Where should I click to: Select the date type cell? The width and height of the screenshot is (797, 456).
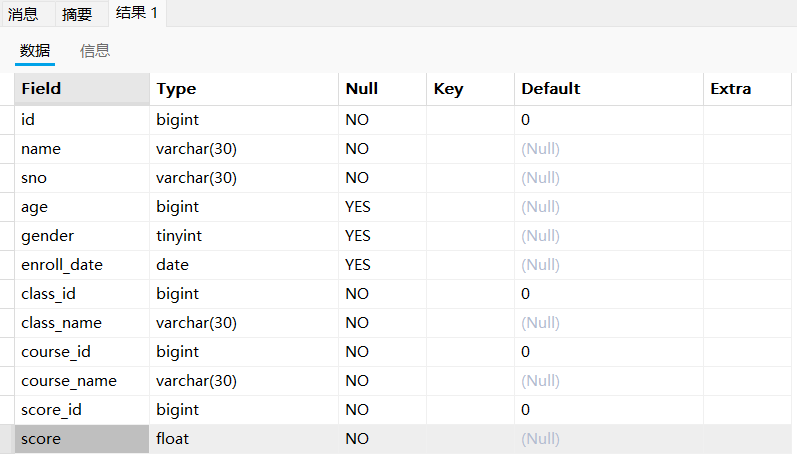pos(244,265)
